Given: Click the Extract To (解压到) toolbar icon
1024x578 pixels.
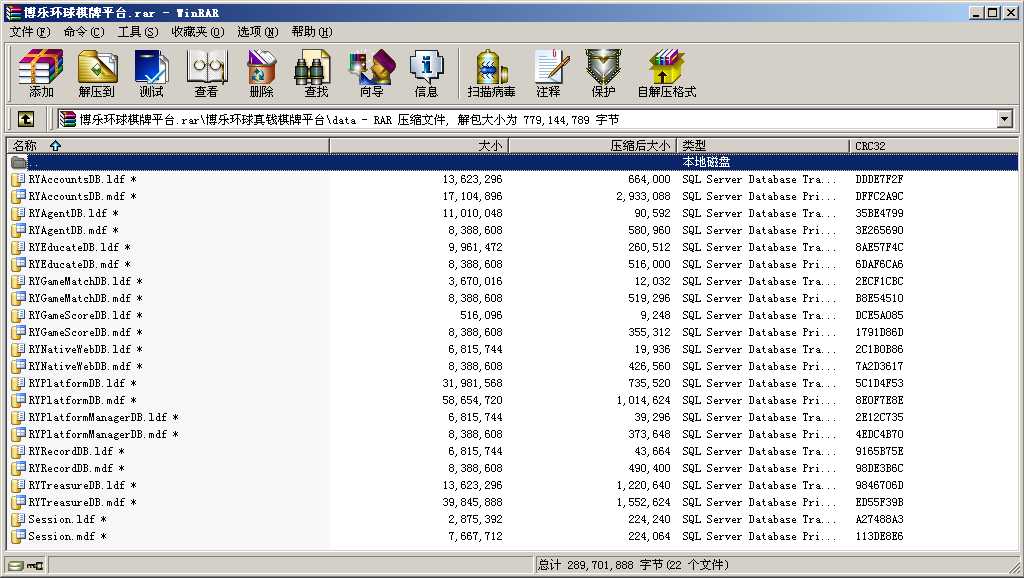Looking at the screenshot, I should click(97, 73).
